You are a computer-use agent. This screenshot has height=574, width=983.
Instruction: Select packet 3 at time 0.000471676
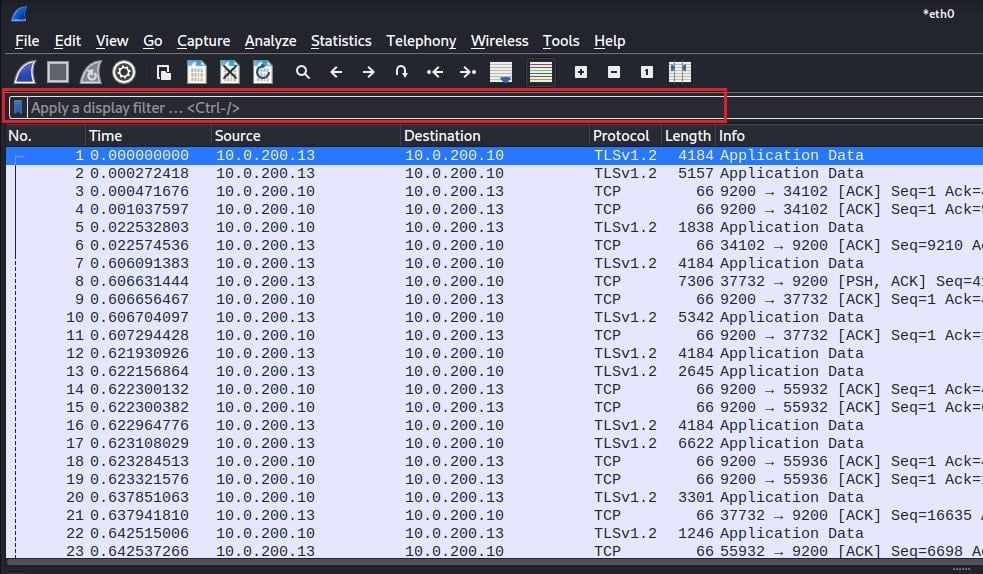[495, 192]
